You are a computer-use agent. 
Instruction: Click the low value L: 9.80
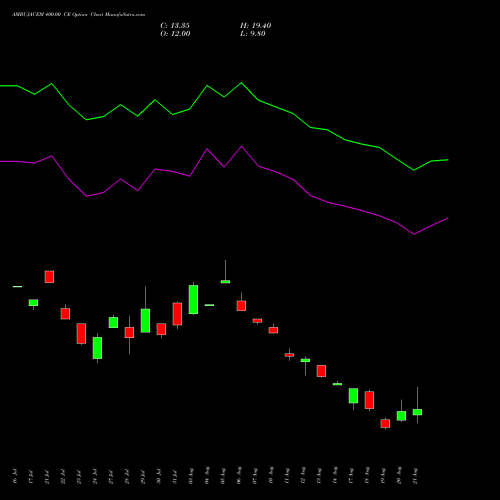click(253, 34)
